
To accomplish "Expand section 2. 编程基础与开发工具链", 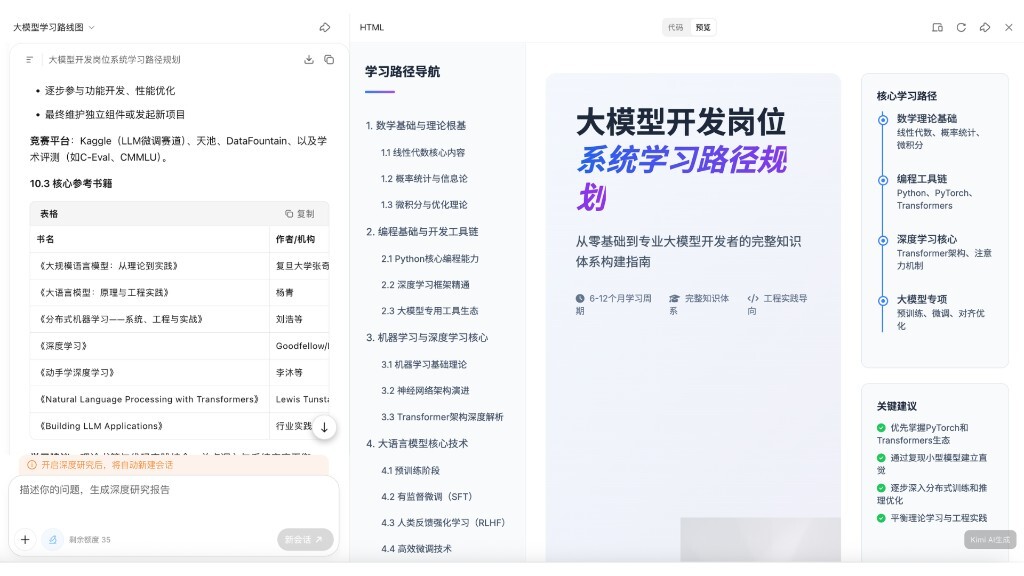I will [422, 232].
